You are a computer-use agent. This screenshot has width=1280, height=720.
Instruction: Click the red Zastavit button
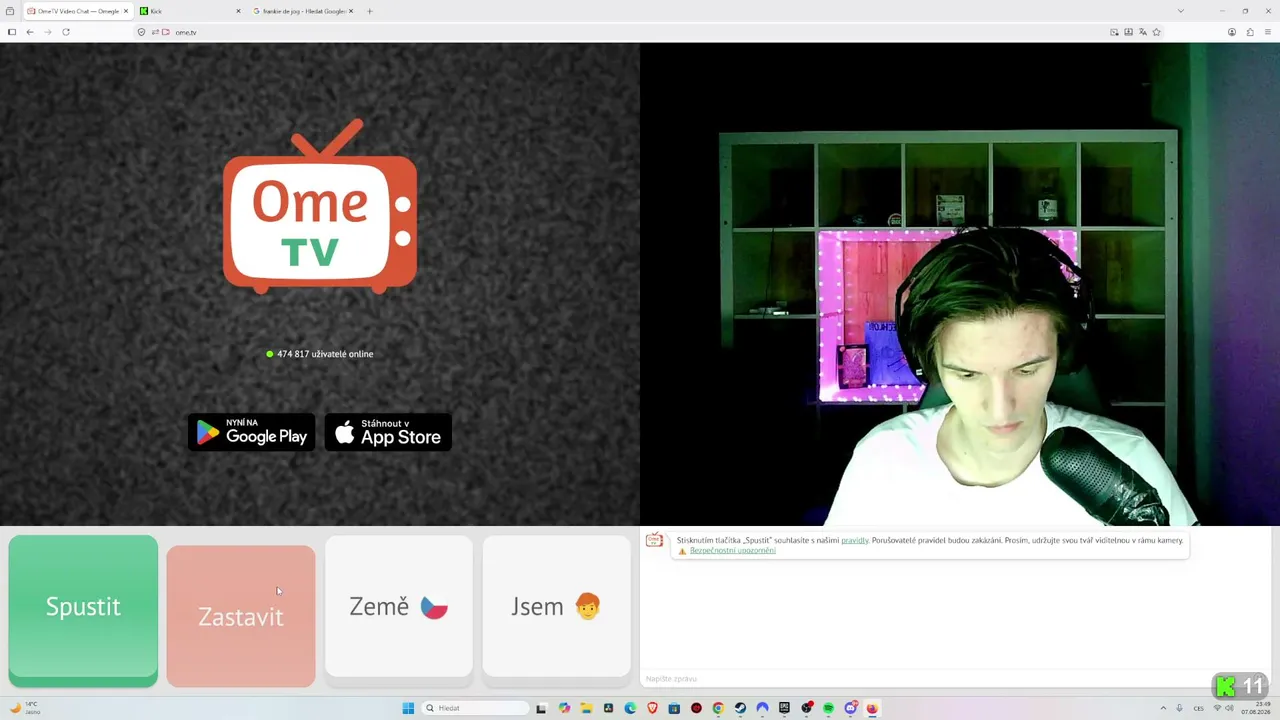click(241, 616)
